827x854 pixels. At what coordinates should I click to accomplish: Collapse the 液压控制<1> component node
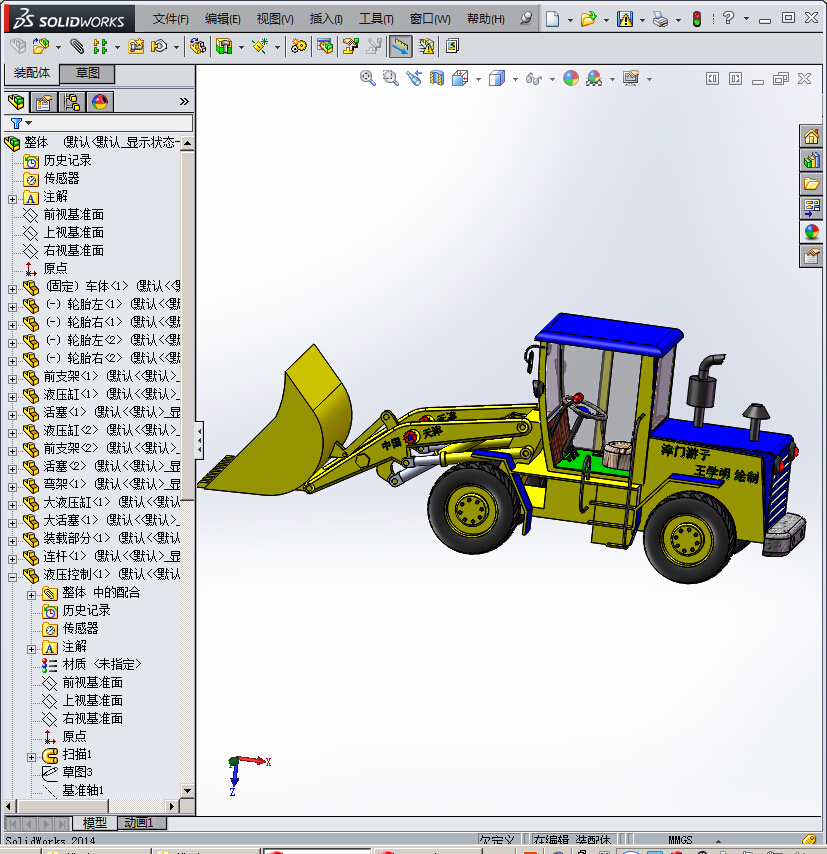(13, 577)
